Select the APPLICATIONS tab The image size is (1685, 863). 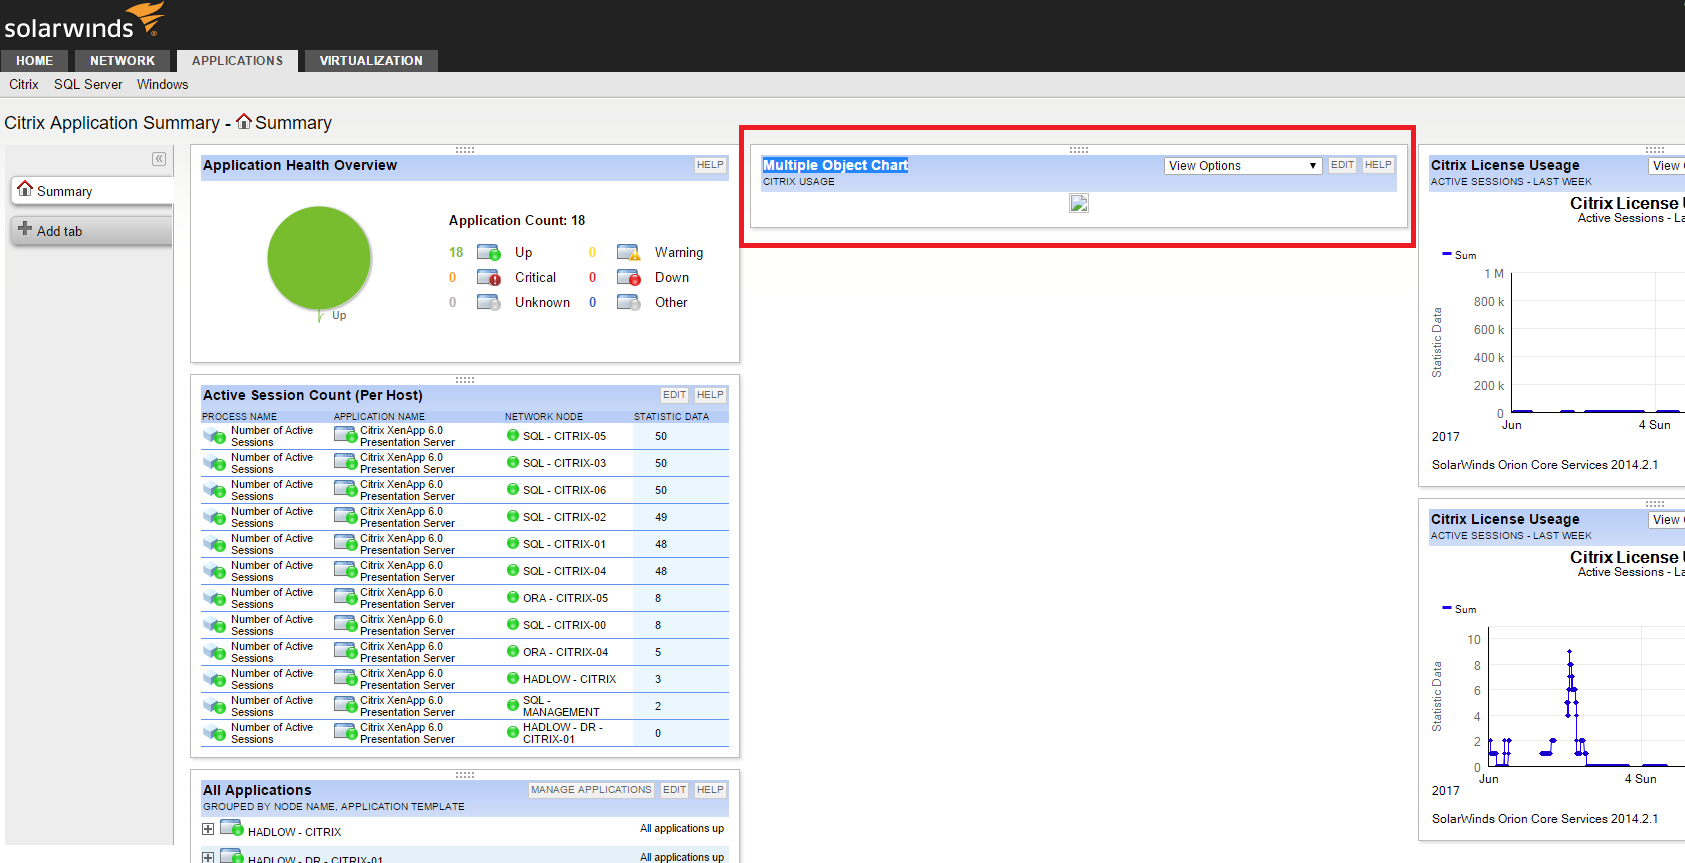coord(237,61)
